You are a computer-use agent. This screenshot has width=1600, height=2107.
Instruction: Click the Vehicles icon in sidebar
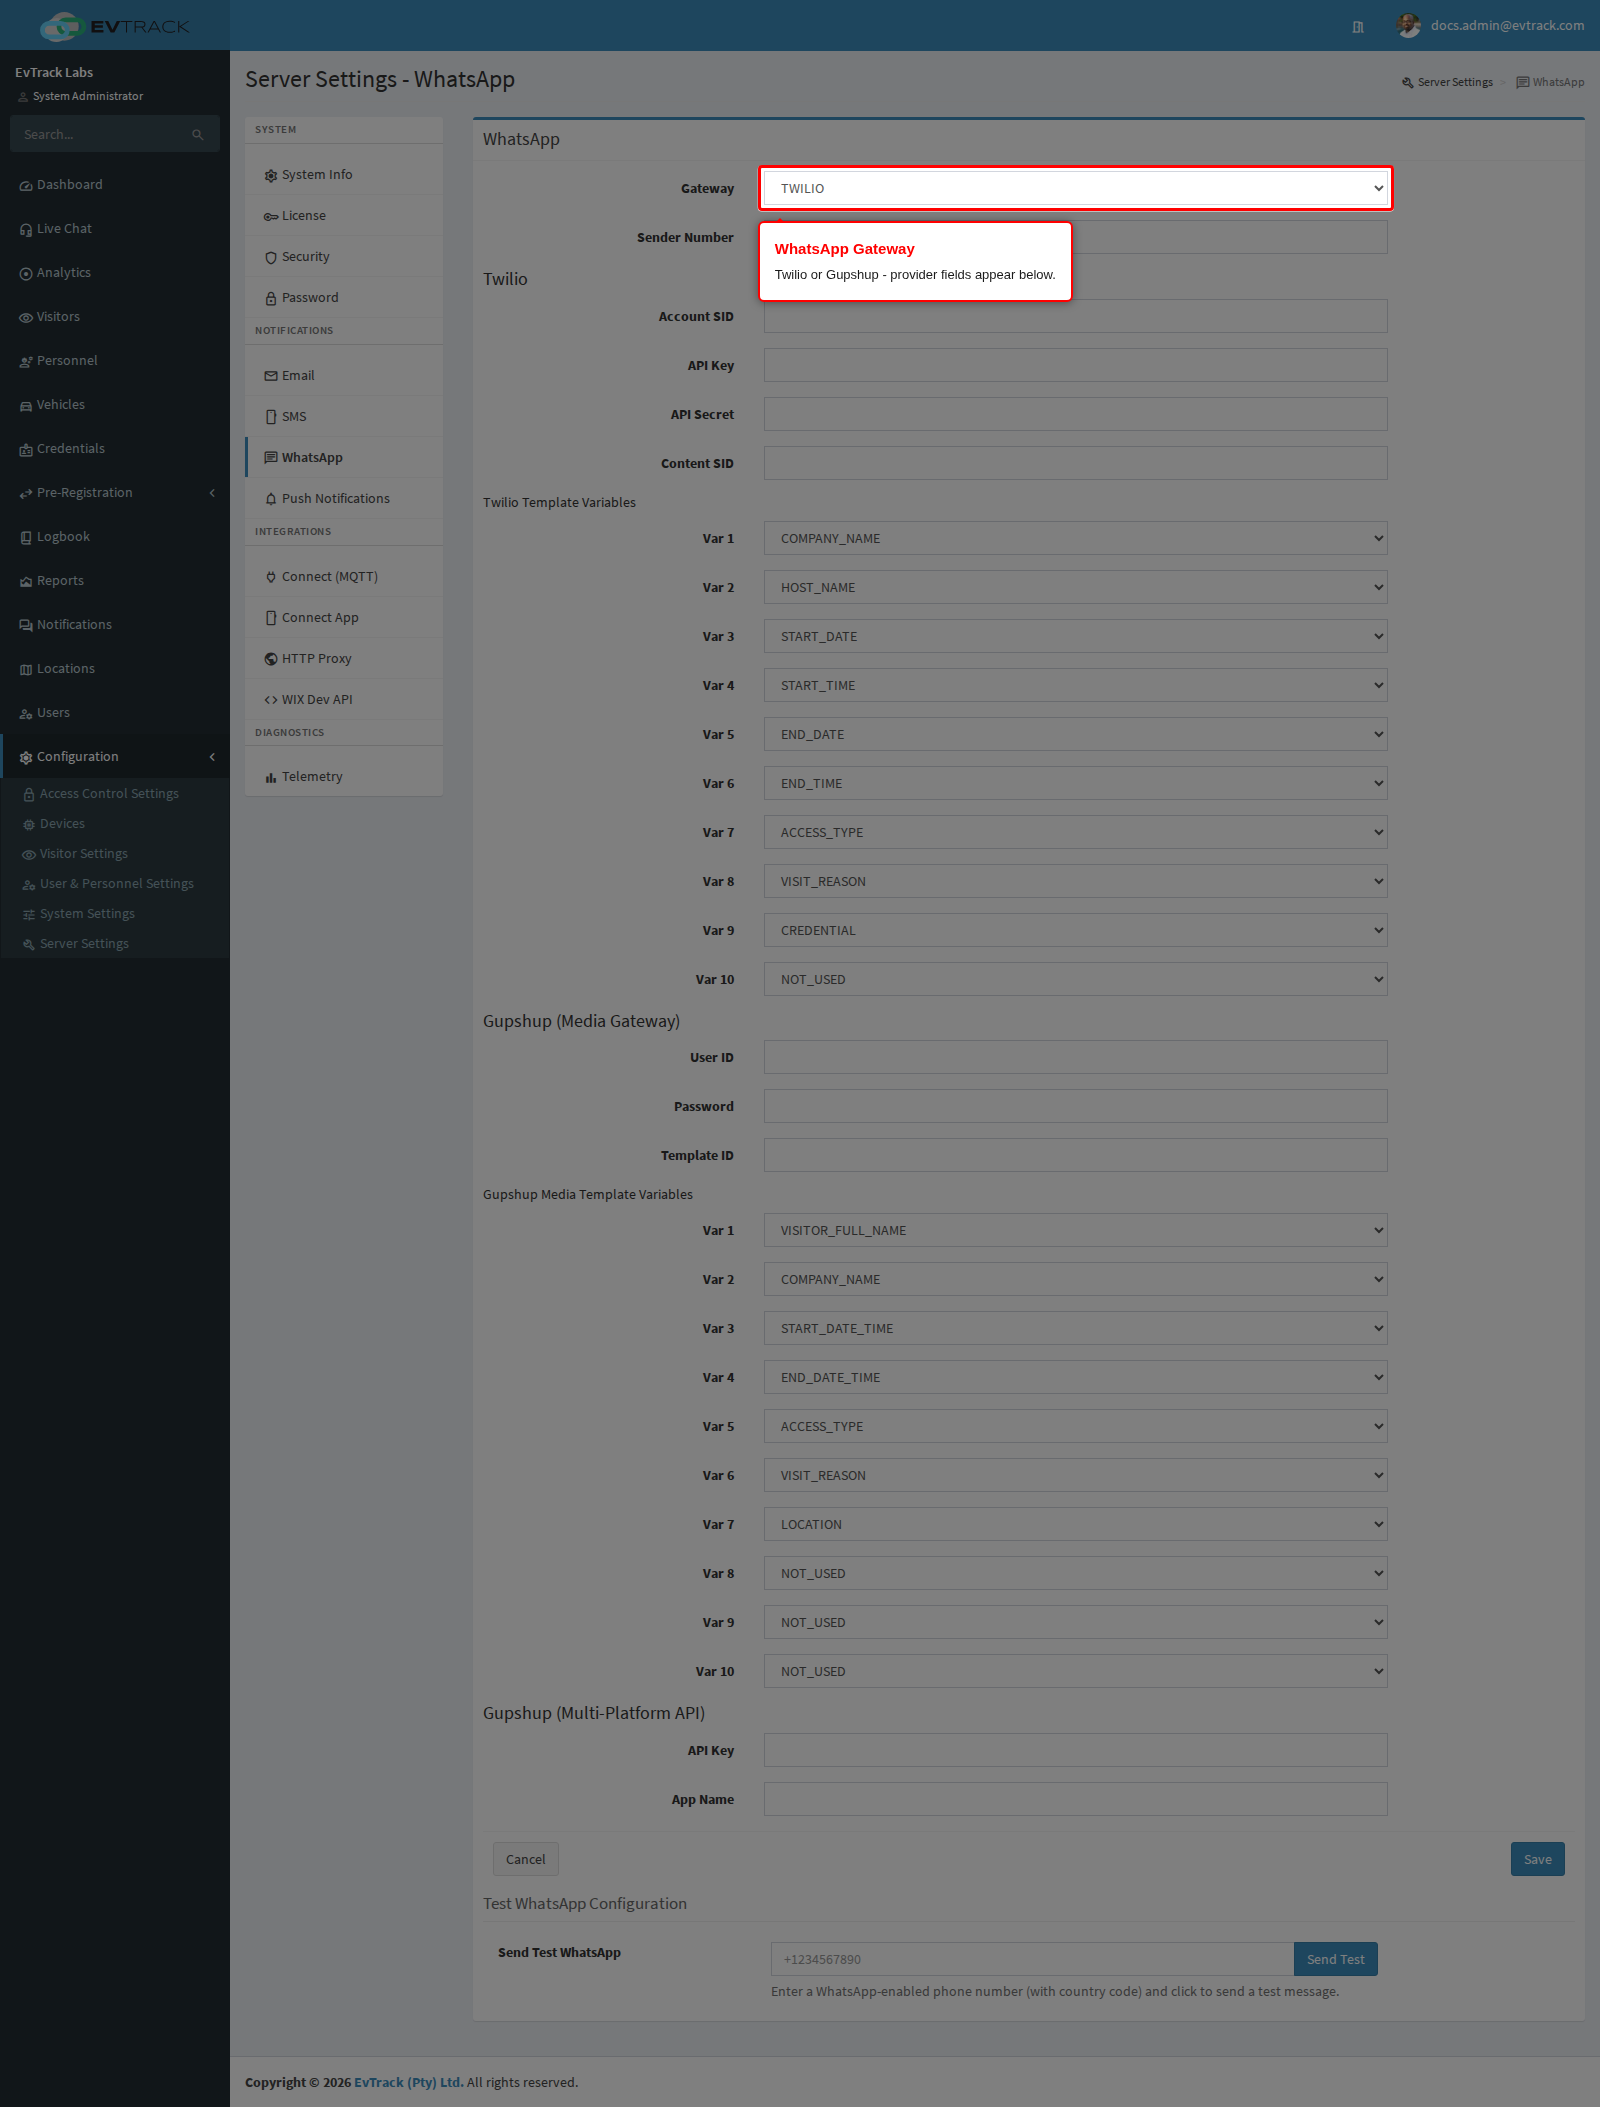tap(26, 406)
